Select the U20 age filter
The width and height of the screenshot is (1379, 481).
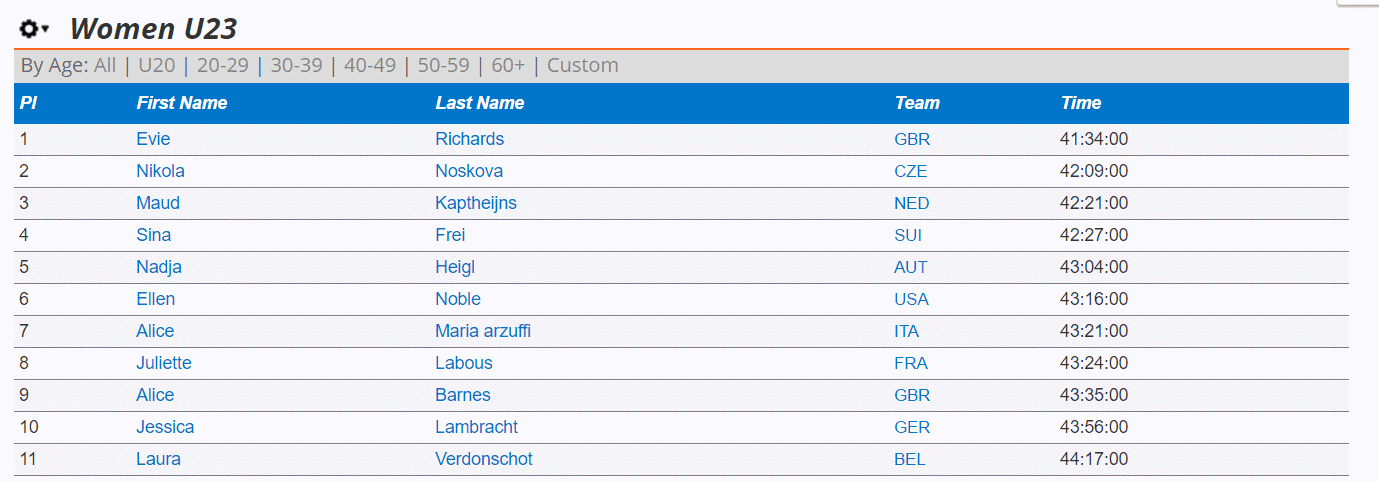coord(157,66)
